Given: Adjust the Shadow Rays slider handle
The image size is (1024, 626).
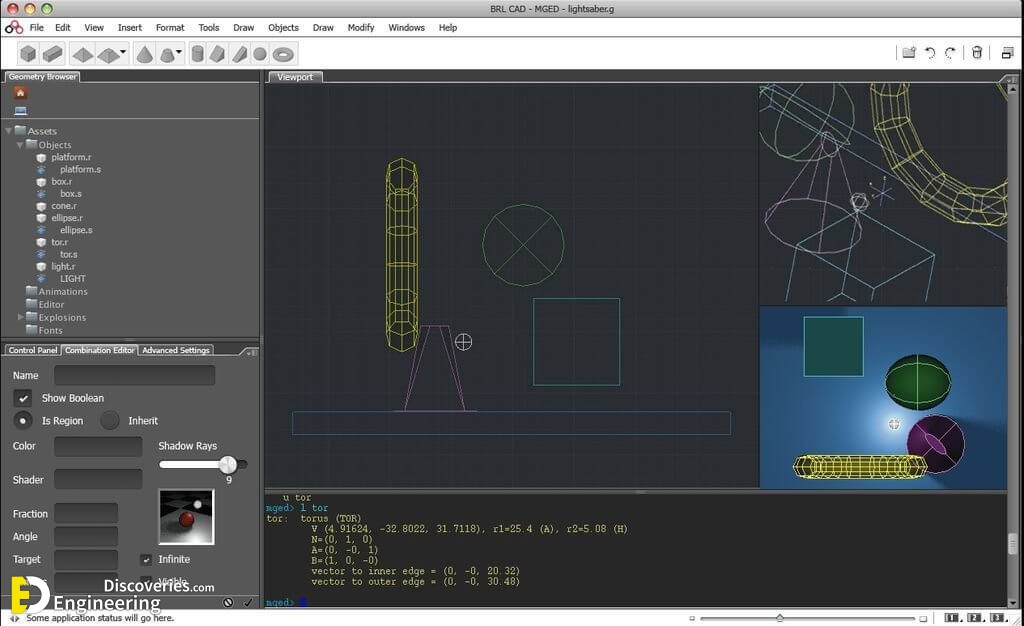Looking at the screenshot, I should pyautogui.click(x=228, y=464).
